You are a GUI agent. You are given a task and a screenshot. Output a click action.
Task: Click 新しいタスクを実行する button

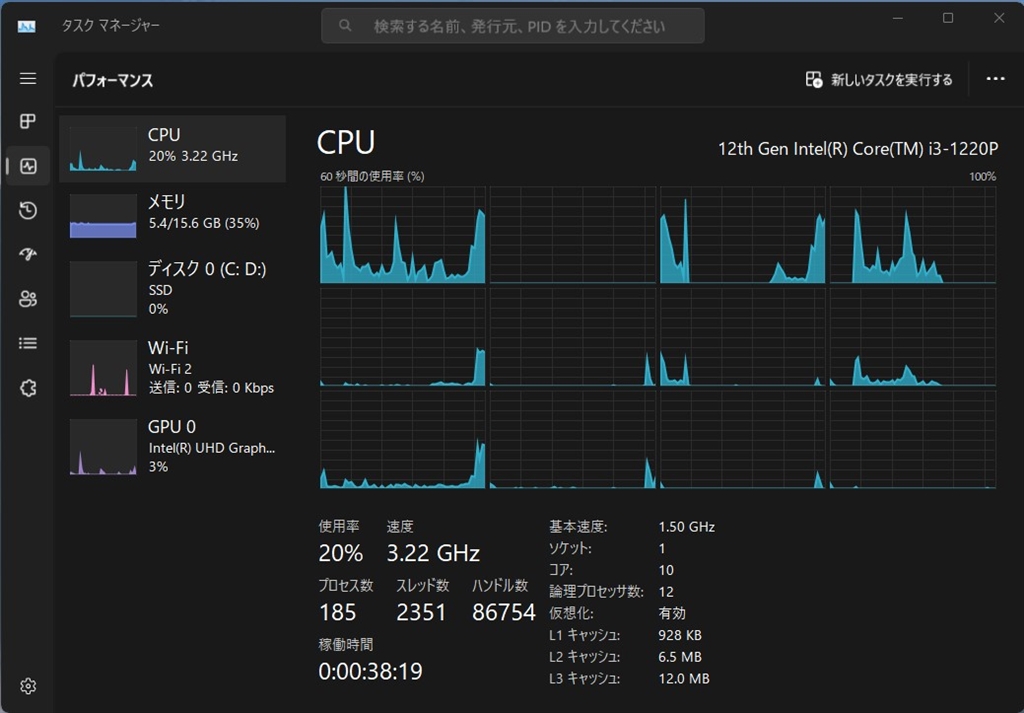click(879, 80)
